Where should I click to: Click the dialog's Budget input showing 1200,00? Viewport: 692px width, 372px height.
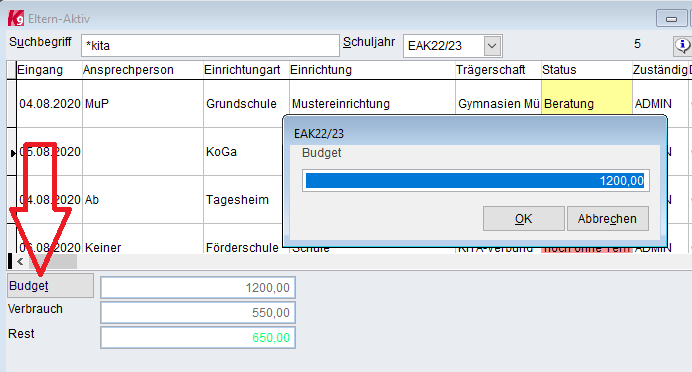[475, 180]
